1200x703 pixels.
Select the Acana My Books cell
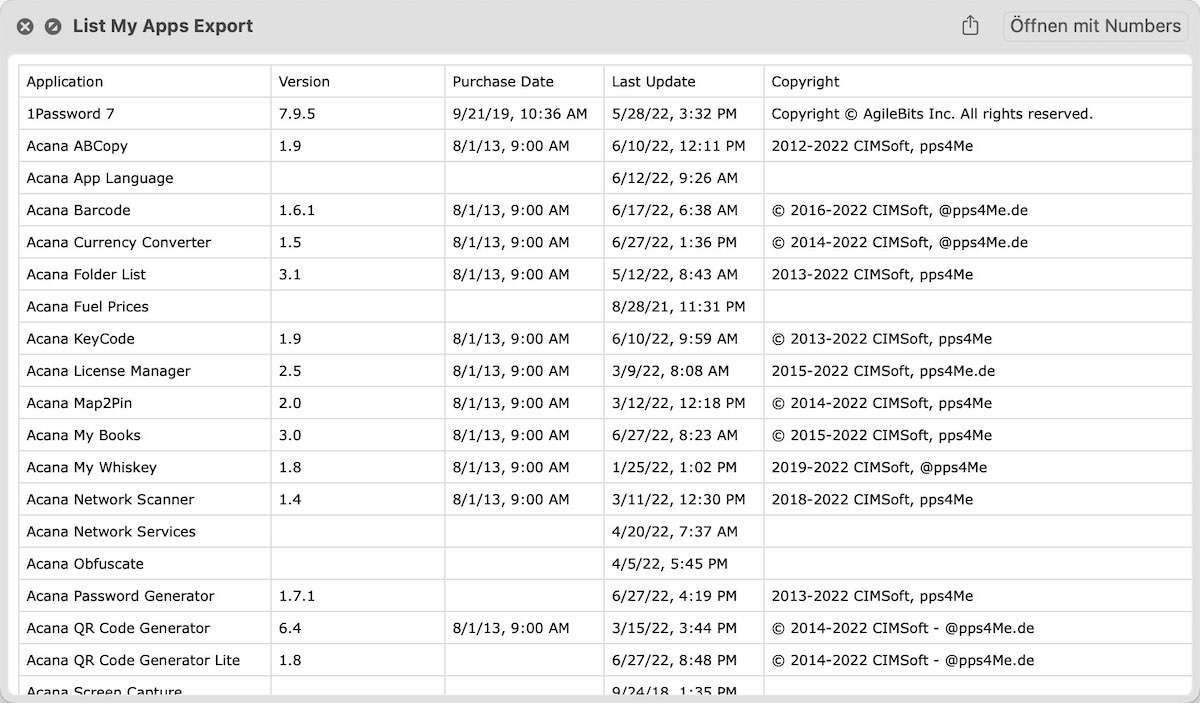(x=145, y=435)
